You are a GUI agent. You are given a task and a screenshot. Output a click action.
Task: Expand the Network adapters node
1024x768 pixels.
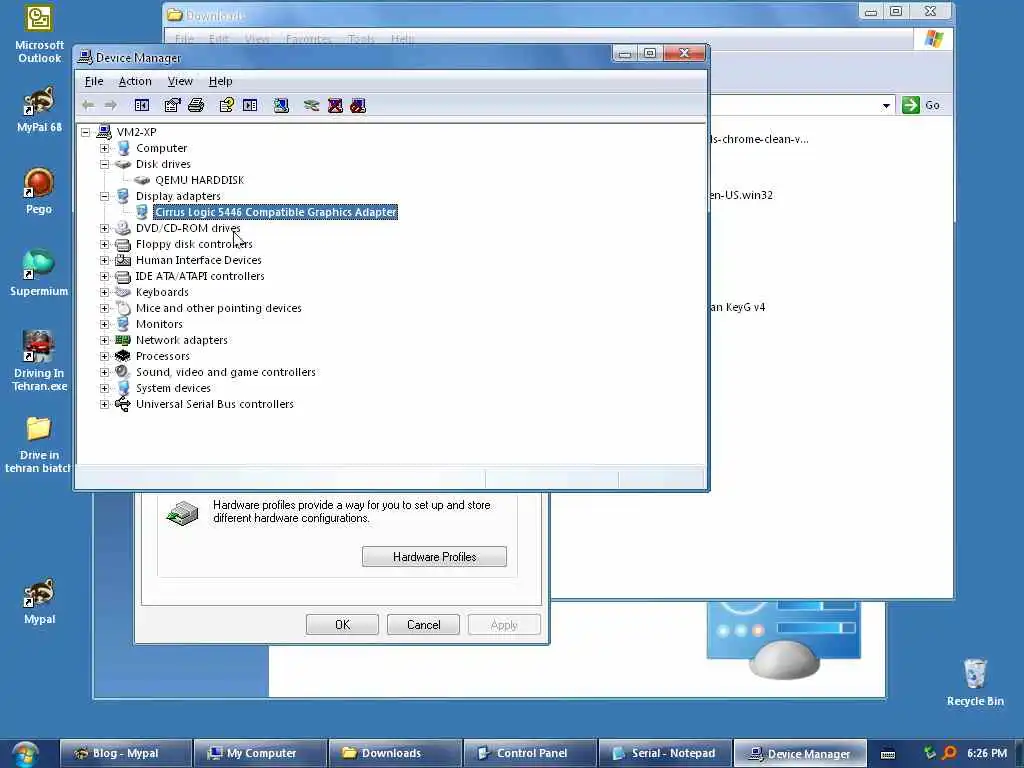coord(104,340)
